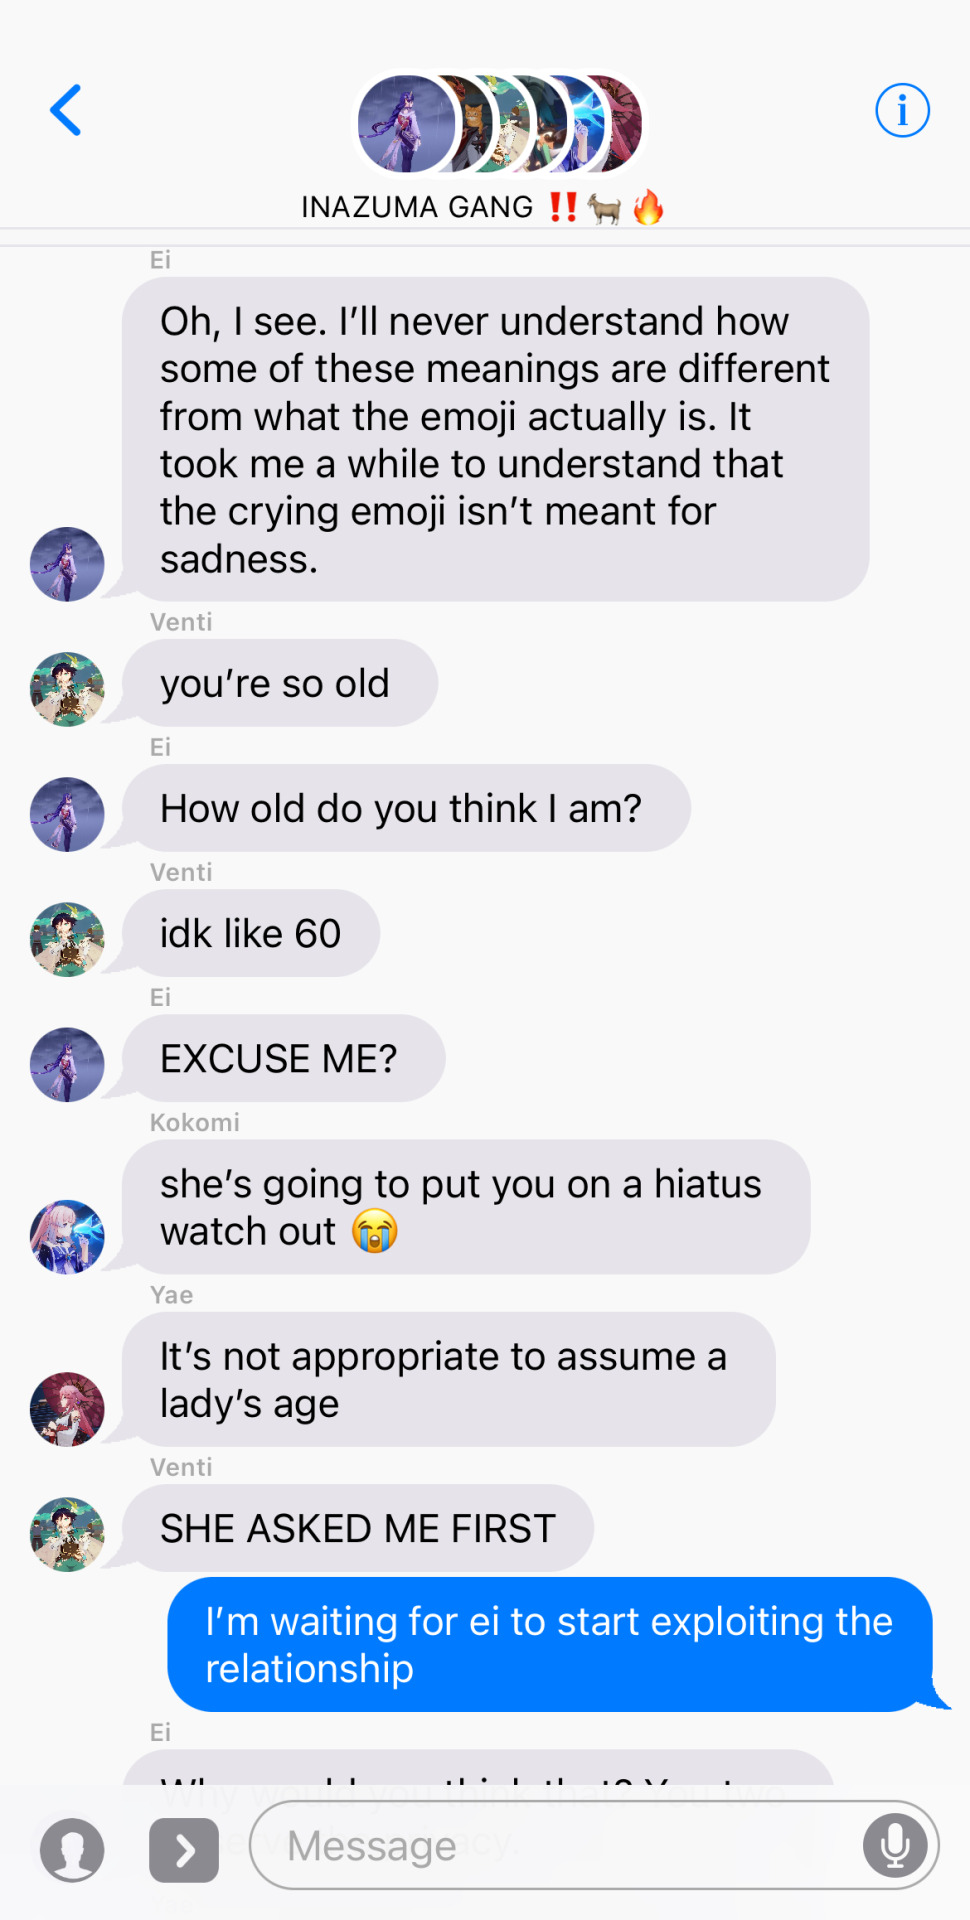
Task: Select the "idk like 60" message bubble
Action: pos(251,933)
